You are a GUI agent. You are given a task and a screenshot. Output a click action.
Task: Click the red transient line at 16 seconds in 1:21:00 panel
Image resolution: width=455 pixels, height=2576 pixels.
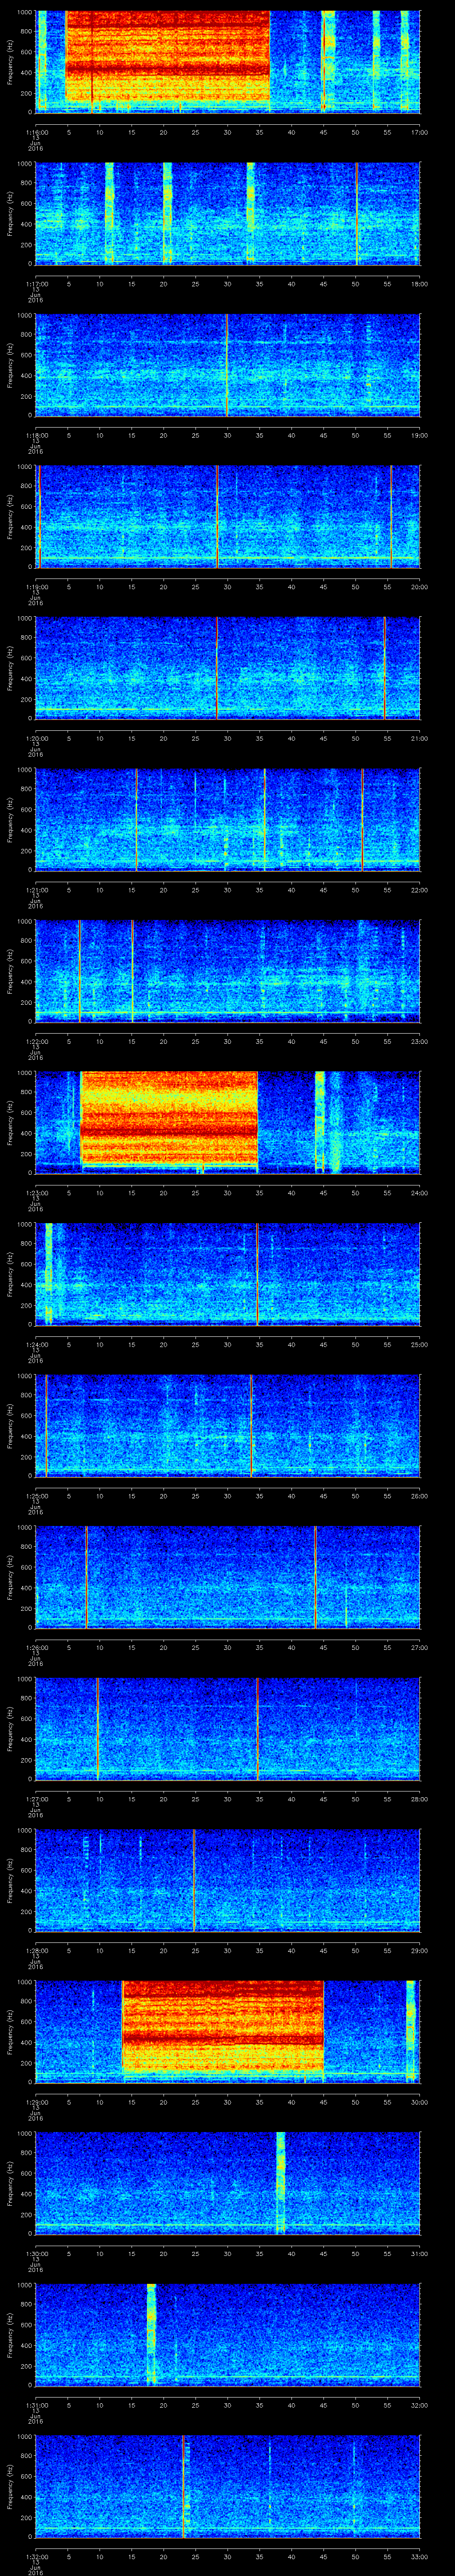coord(136,820)
